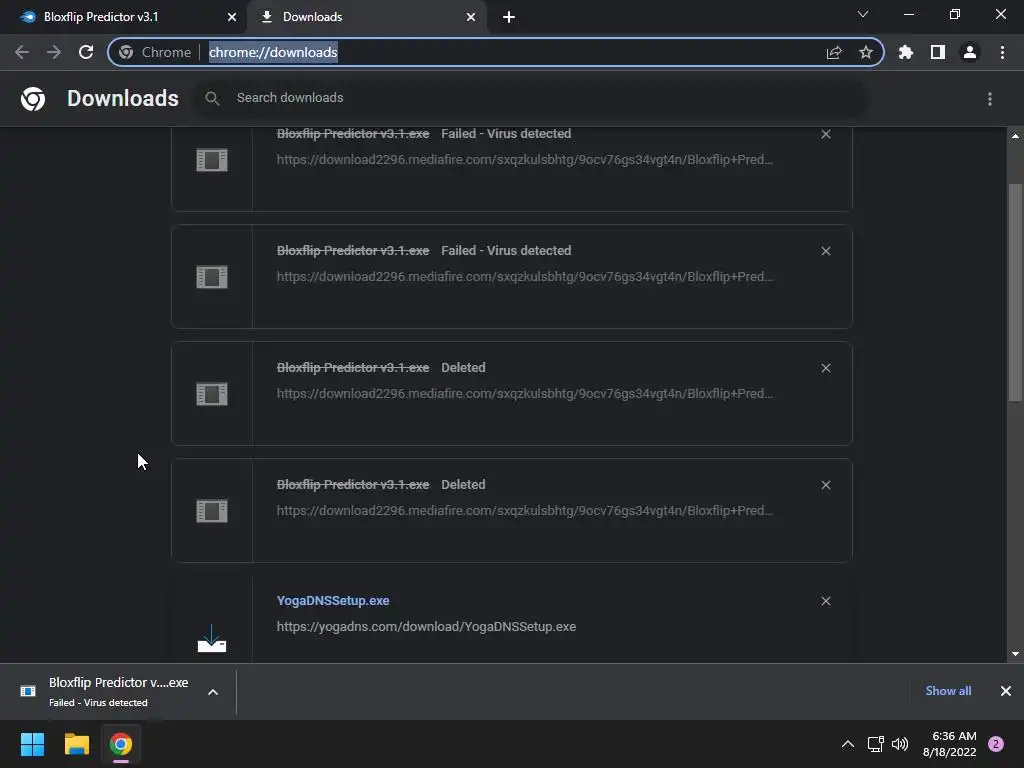Open File Explorer from the taskbar
This screenshot has height=768, width=1024.
point(76,744)
